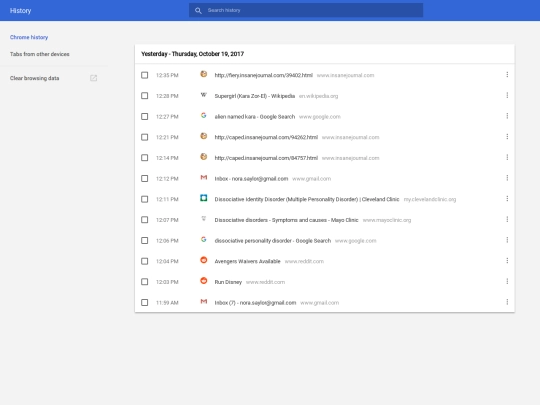Click the Cleveland Clinic favicon
Viewport: 540px width, 405px height.
click(204, 198)
